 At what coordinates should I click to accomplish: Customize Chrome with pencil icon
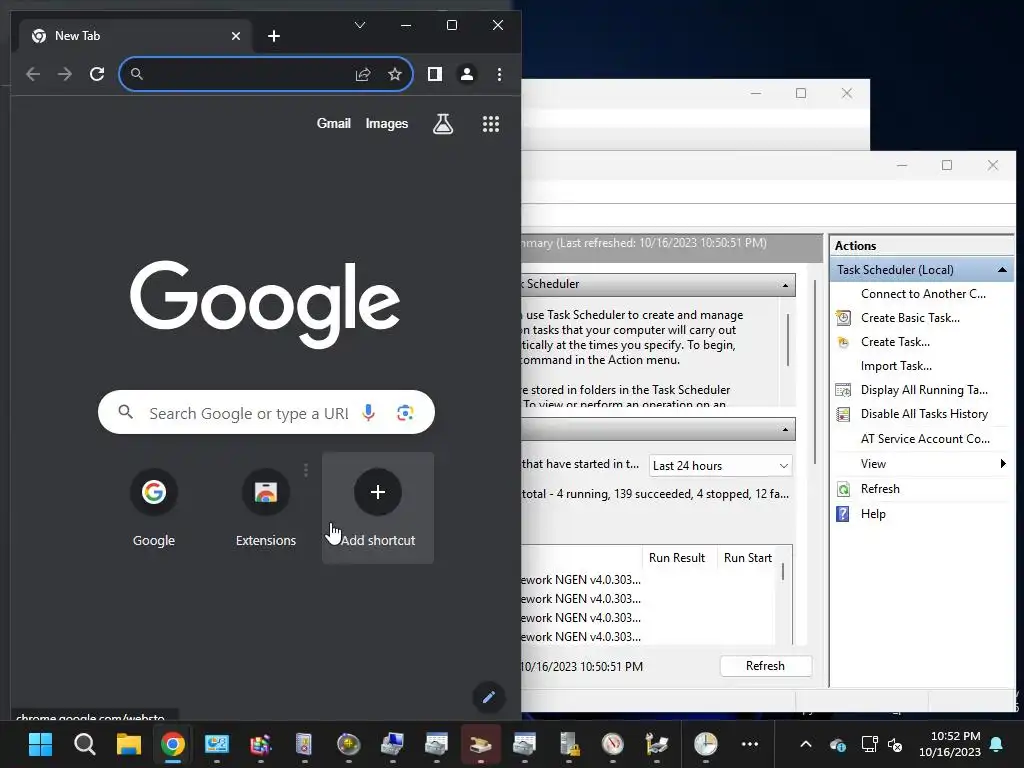(x=488, y=697)
